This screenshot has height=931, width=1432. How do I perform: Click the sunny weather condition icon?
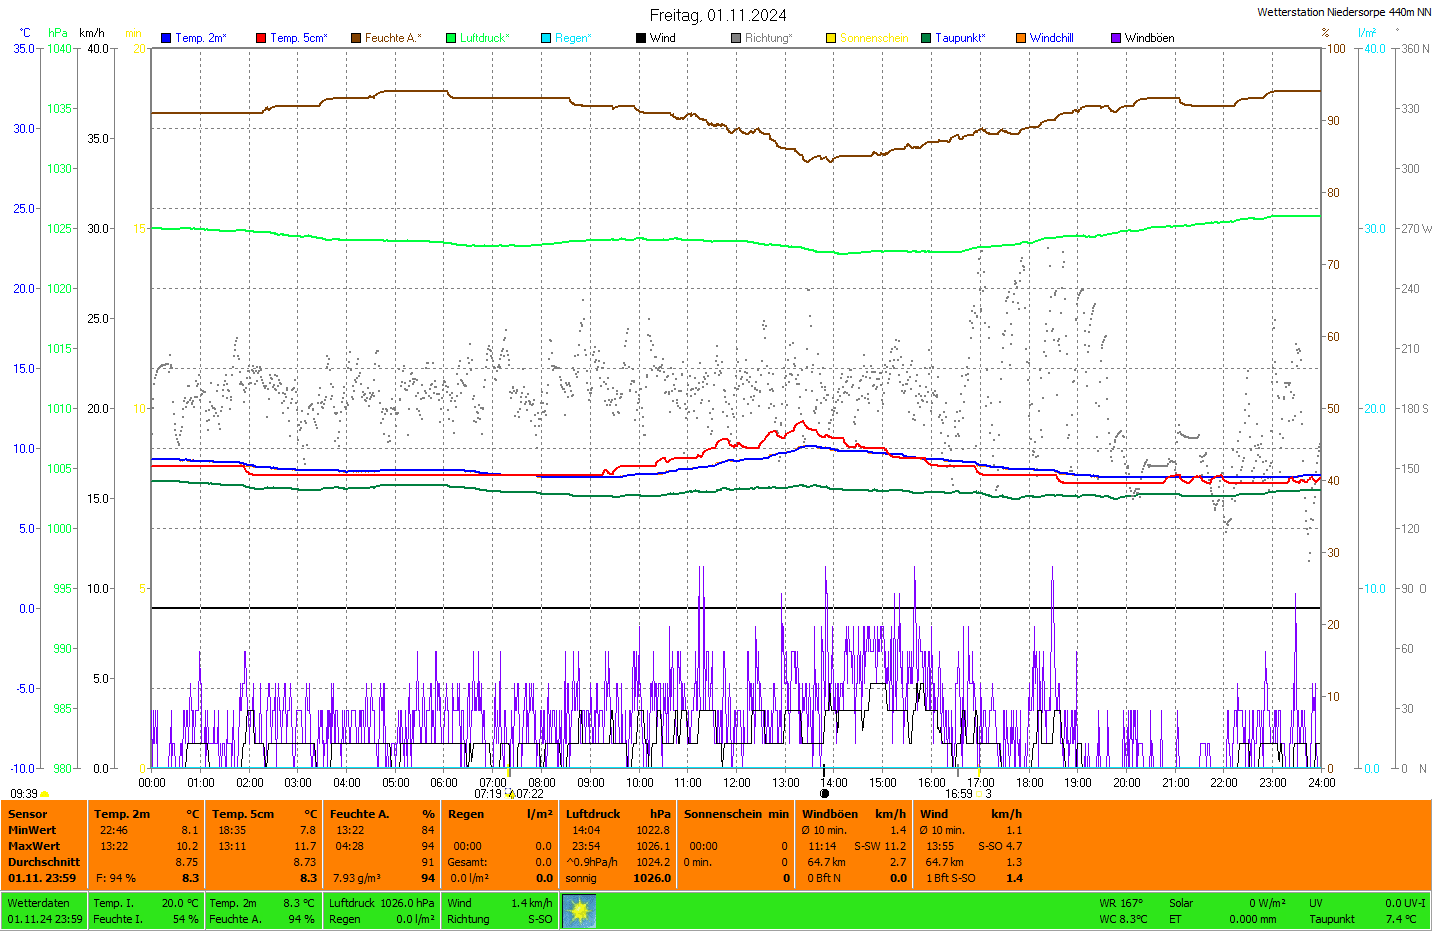pos(579,911)
